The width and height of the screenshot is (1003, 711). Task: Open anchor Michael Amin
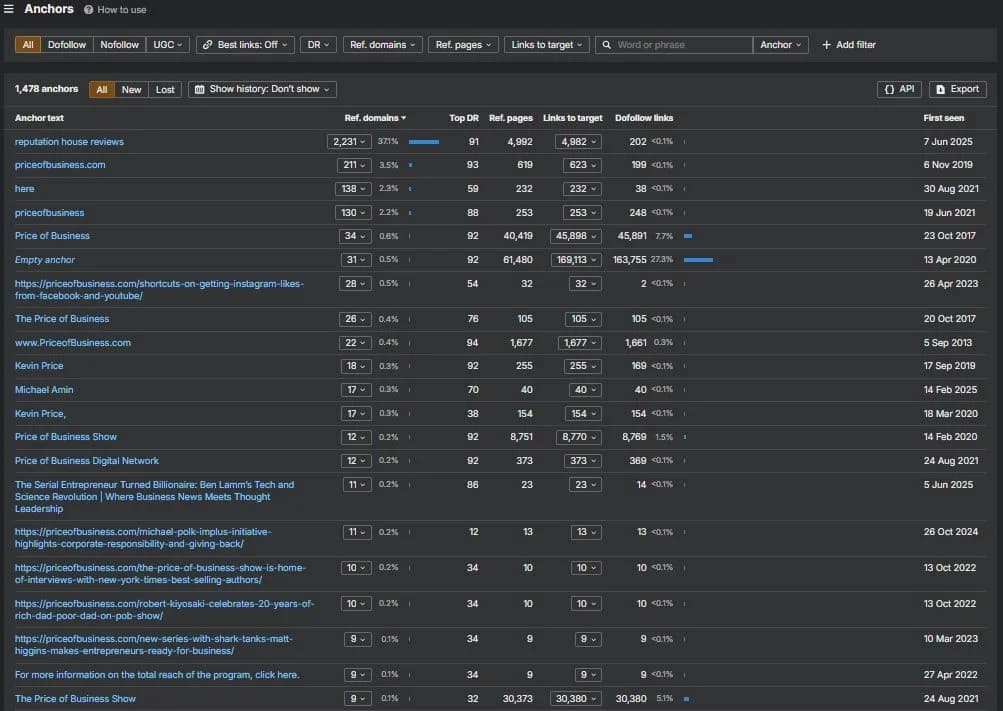point(44,390)
